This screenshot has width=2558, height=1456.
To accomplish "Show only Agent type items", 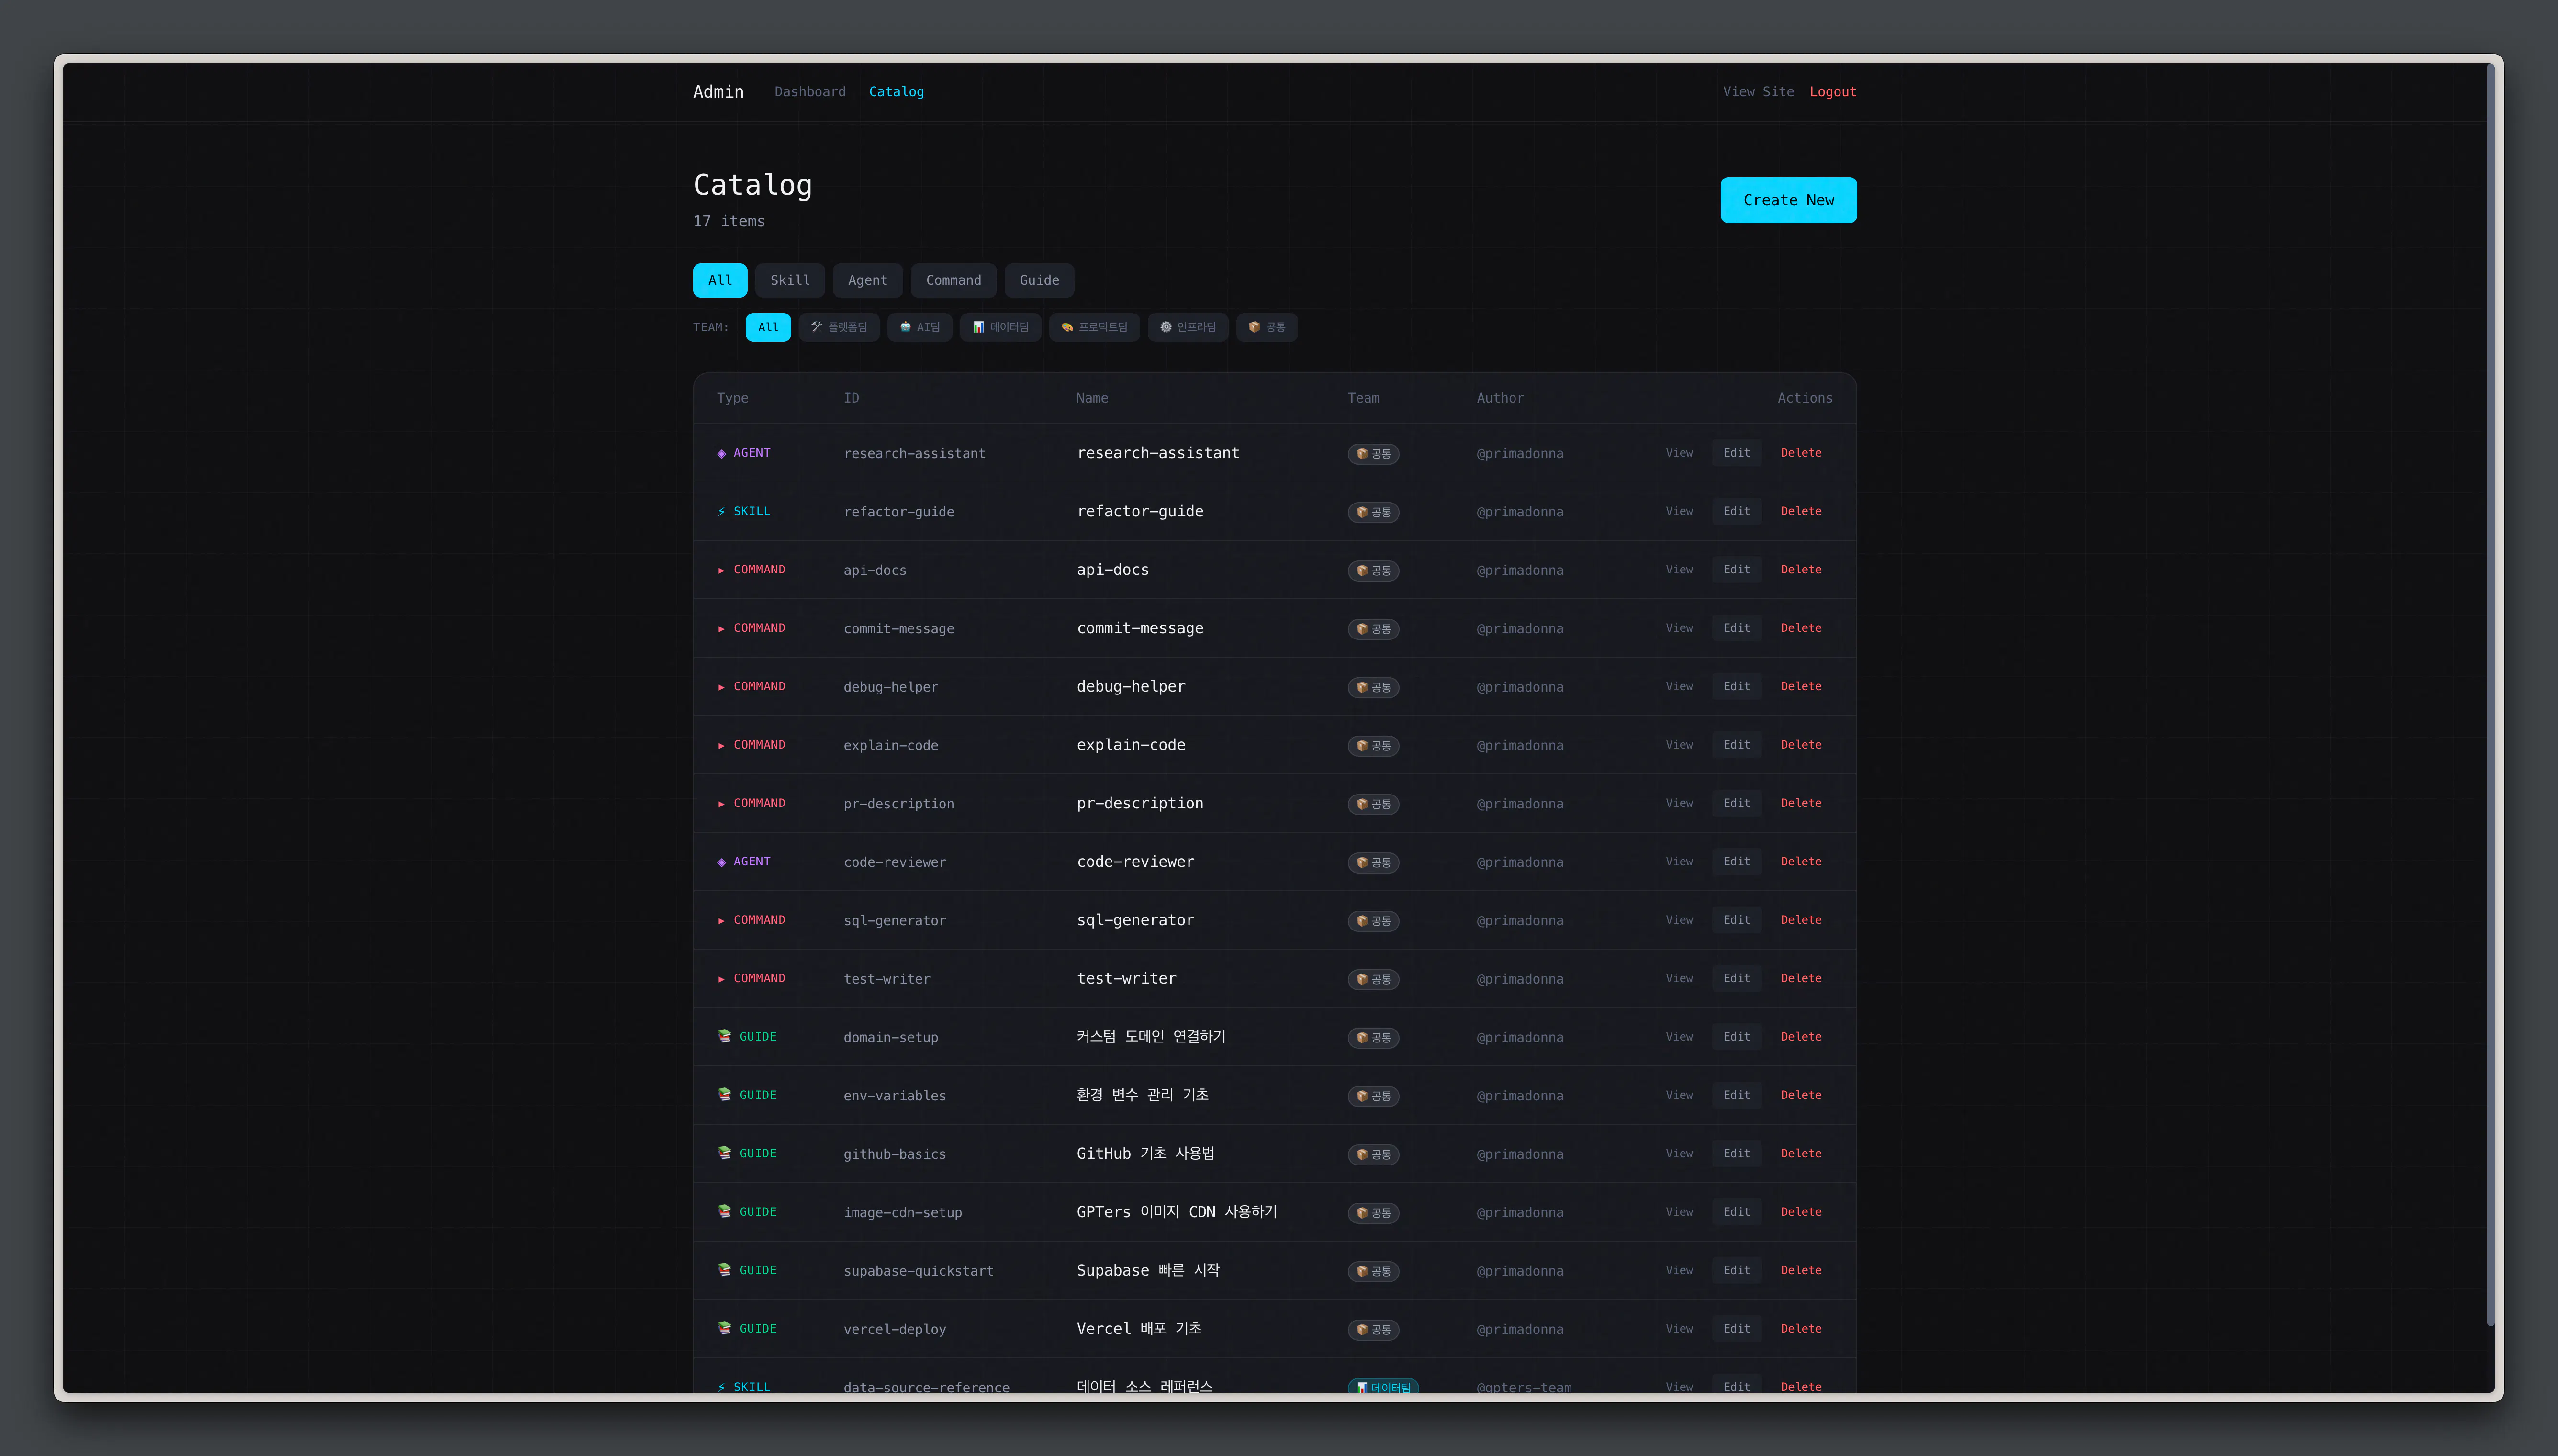I will (867, 280).
